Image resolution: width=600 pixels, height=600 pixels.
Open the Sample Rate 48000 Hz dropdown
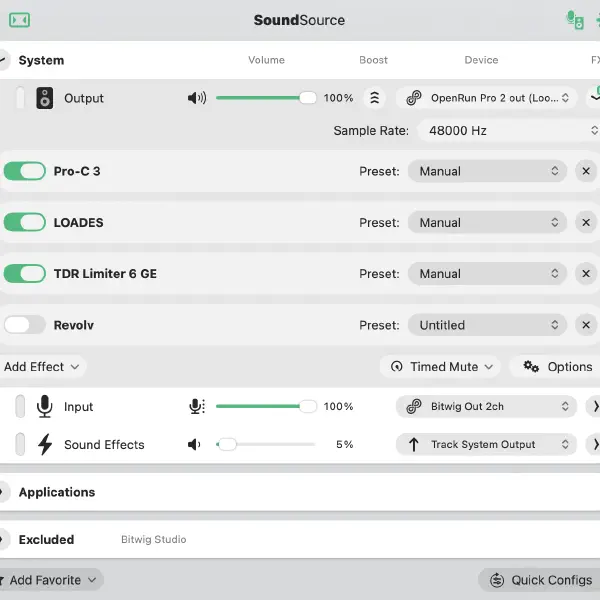(x=509, y=130)
